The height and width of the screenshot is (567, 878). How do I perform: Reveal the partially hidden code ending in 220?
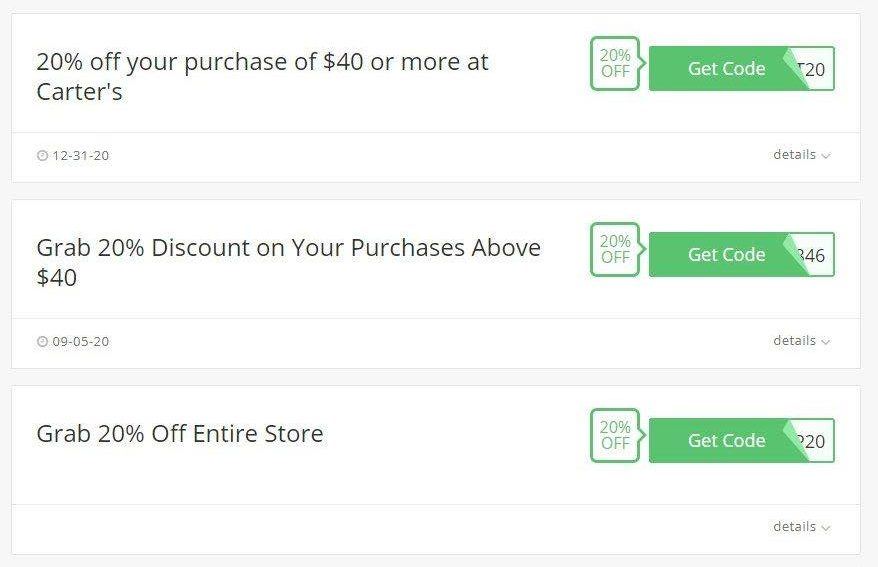(x=815, y=441)
